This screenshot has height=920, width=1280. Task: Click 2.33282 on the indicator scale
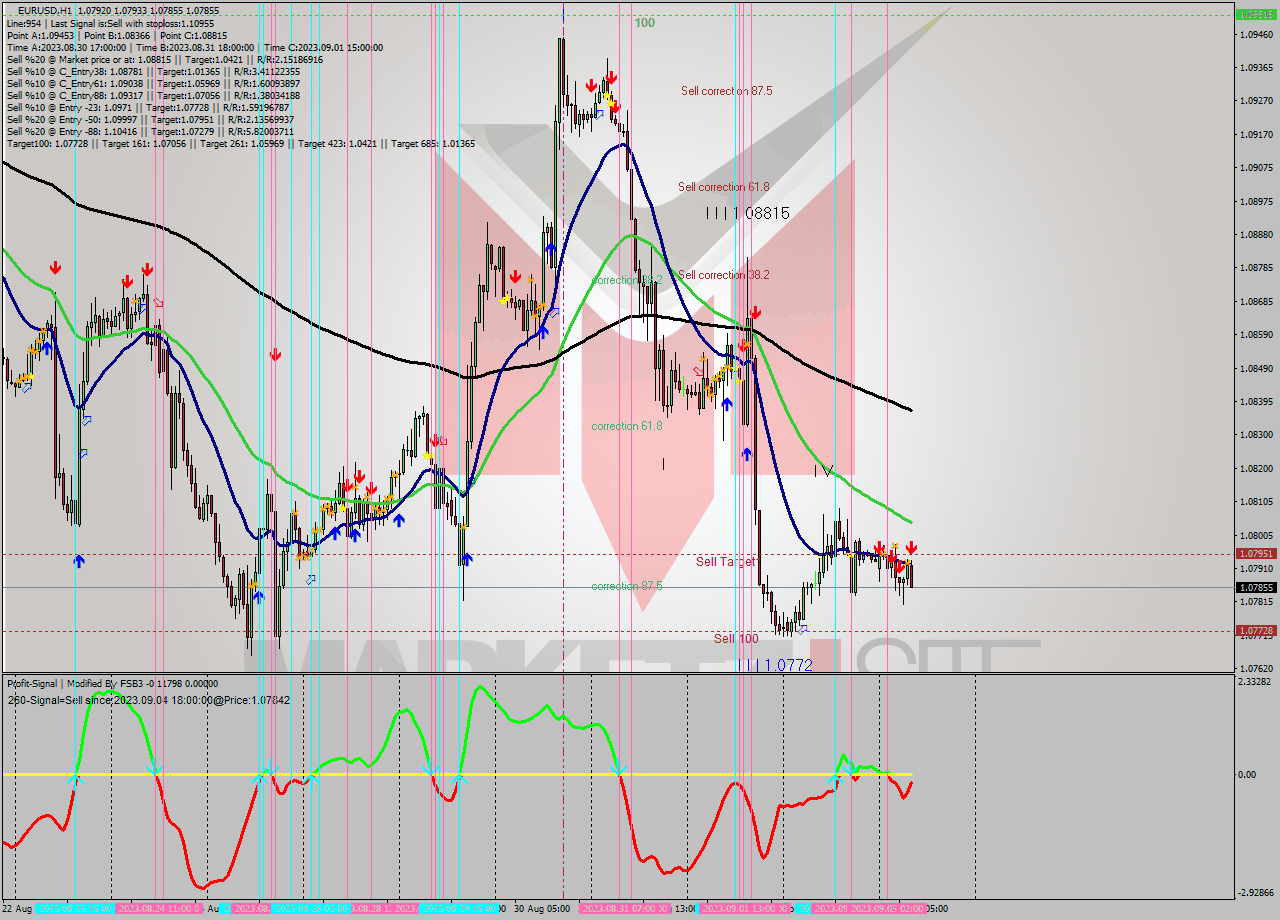(x=1256, y=682)
